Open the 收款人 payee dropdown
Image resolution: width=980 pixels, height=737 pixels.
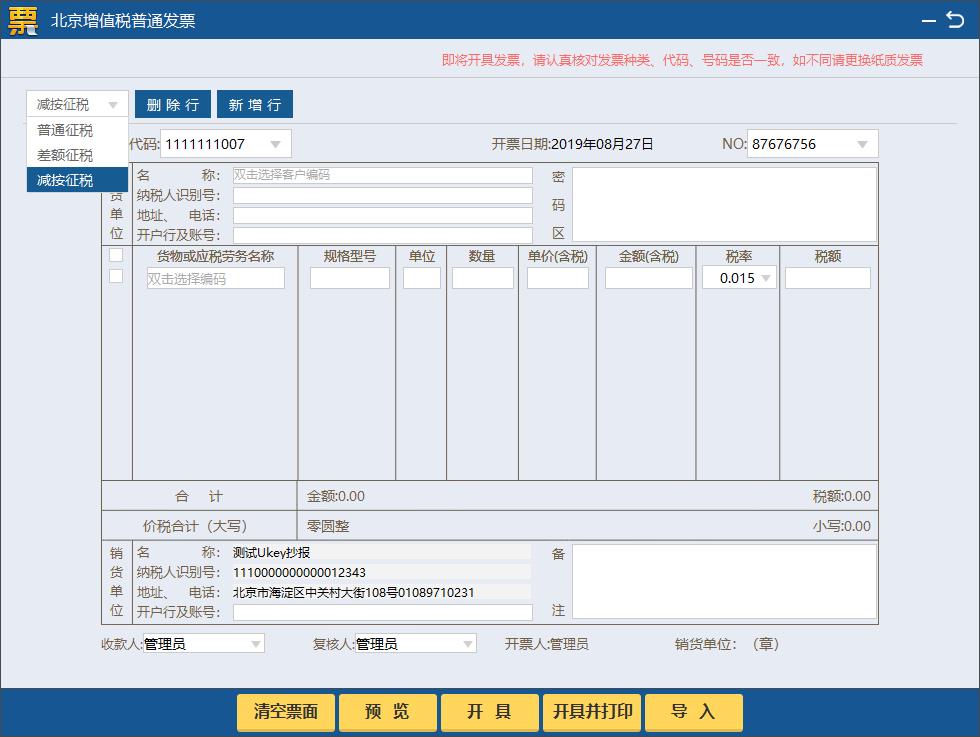(x=255, y=643)
